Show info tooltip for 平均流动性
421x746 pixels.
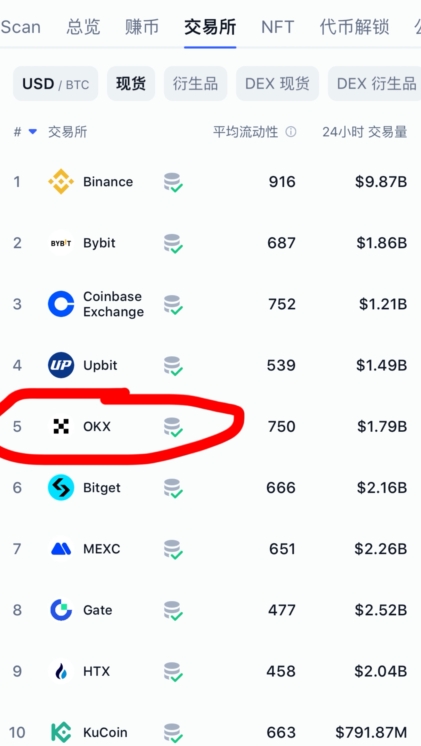tap(291, 132)
